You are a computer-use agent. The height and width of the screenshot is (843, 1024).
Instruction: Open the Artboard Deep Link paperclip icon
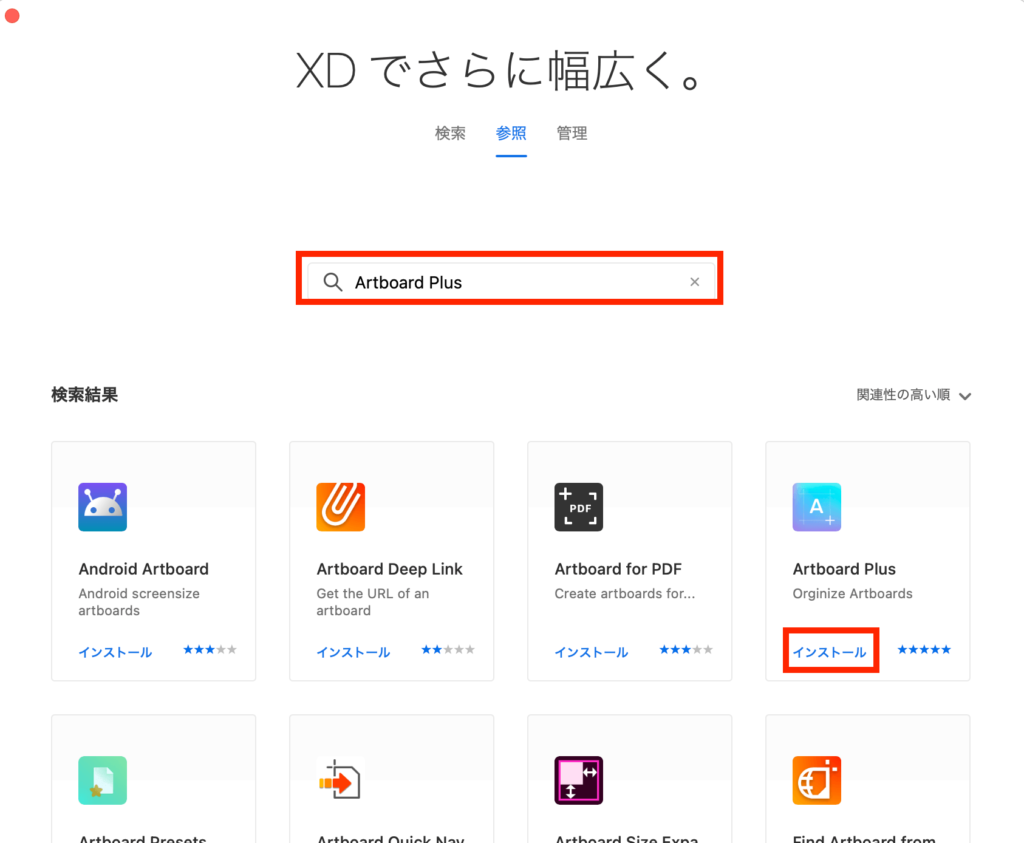pos(340,507)
